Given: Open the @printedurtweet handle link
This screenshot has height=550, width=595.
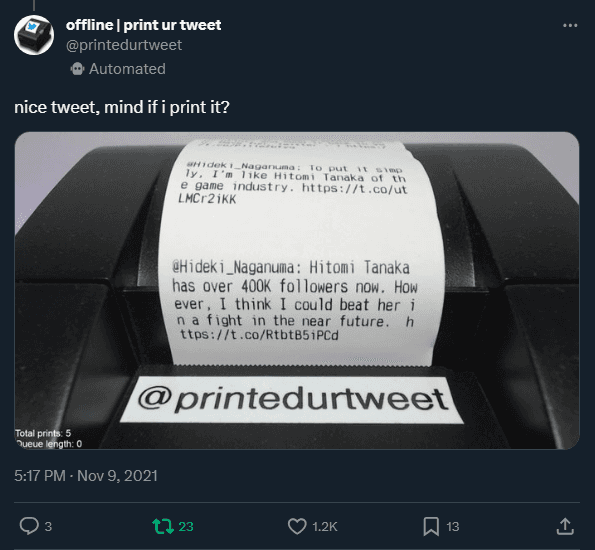Looking at the screenshot, I should coord(124,45).
